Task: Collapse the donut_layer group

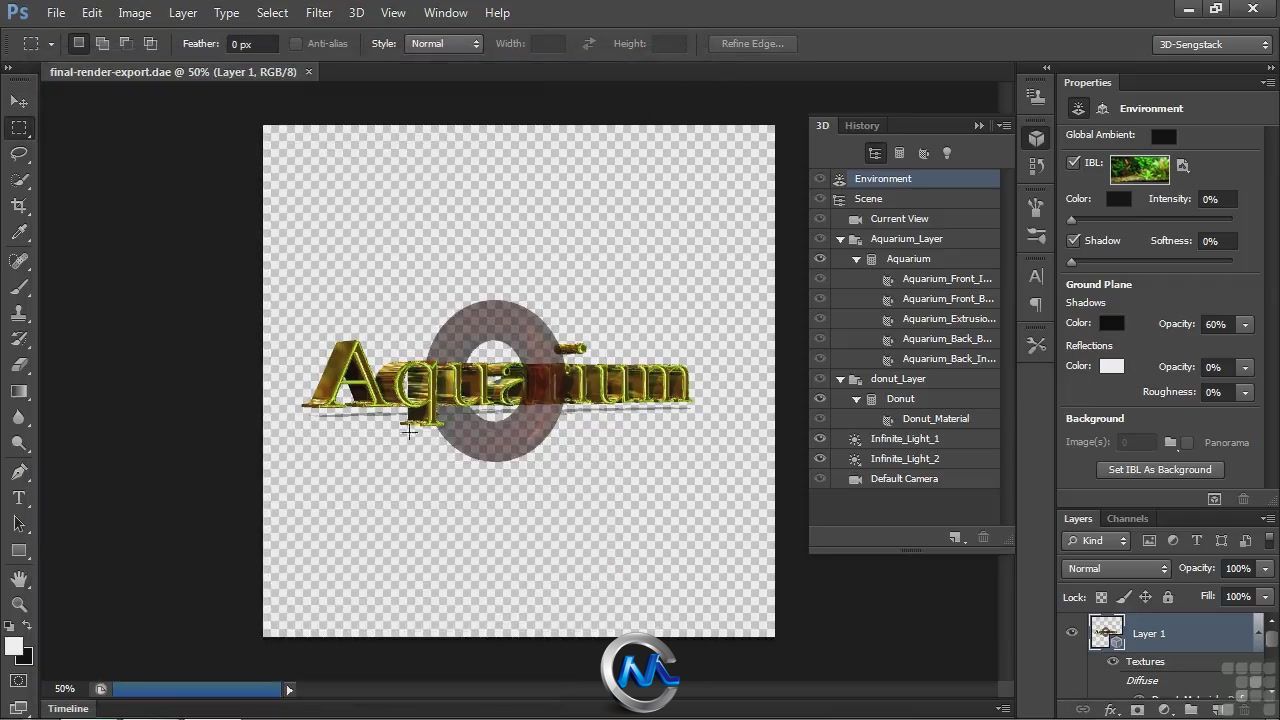Action: (840, 379)
